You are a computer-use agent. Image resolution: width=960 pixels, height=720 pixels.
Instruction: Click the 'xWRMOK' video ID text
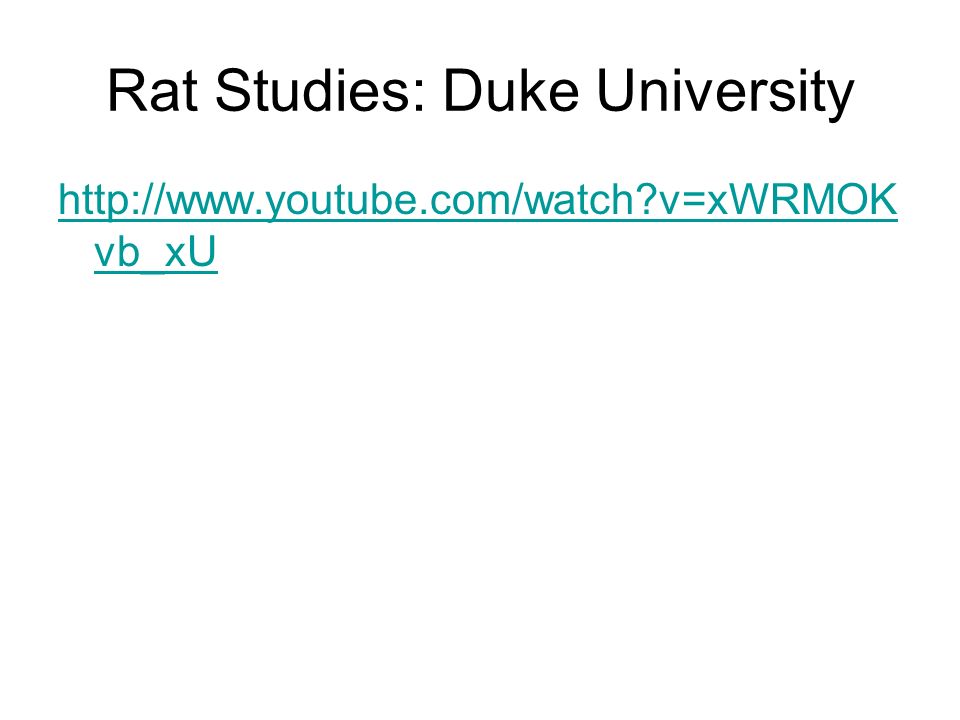point(802,200)
